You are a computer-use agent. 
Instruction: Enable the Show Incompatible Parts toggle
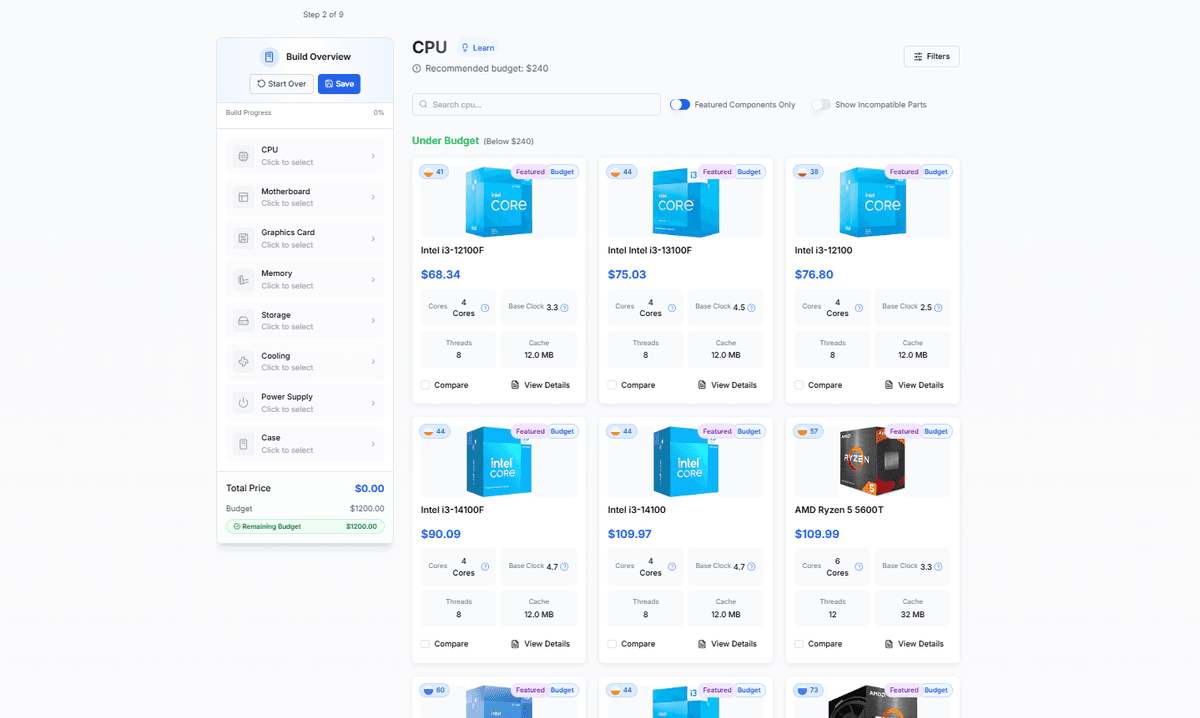pos(821,105)
